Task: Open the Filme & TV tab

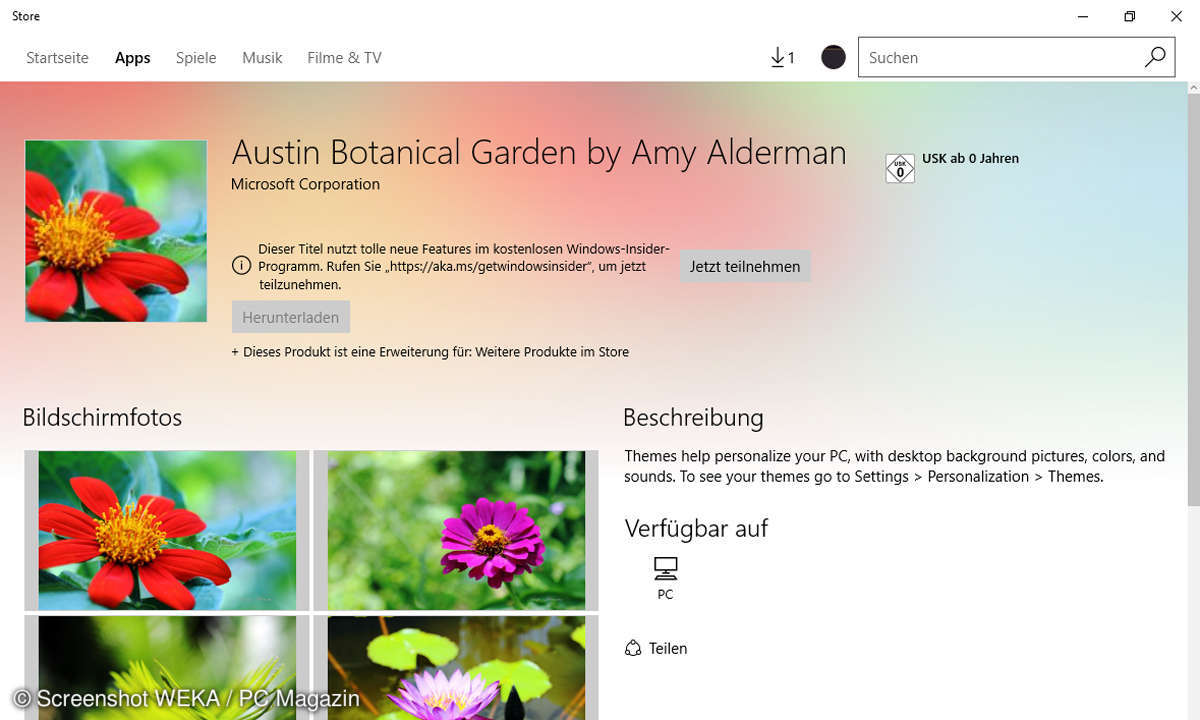Action: [x=344, y=58]
